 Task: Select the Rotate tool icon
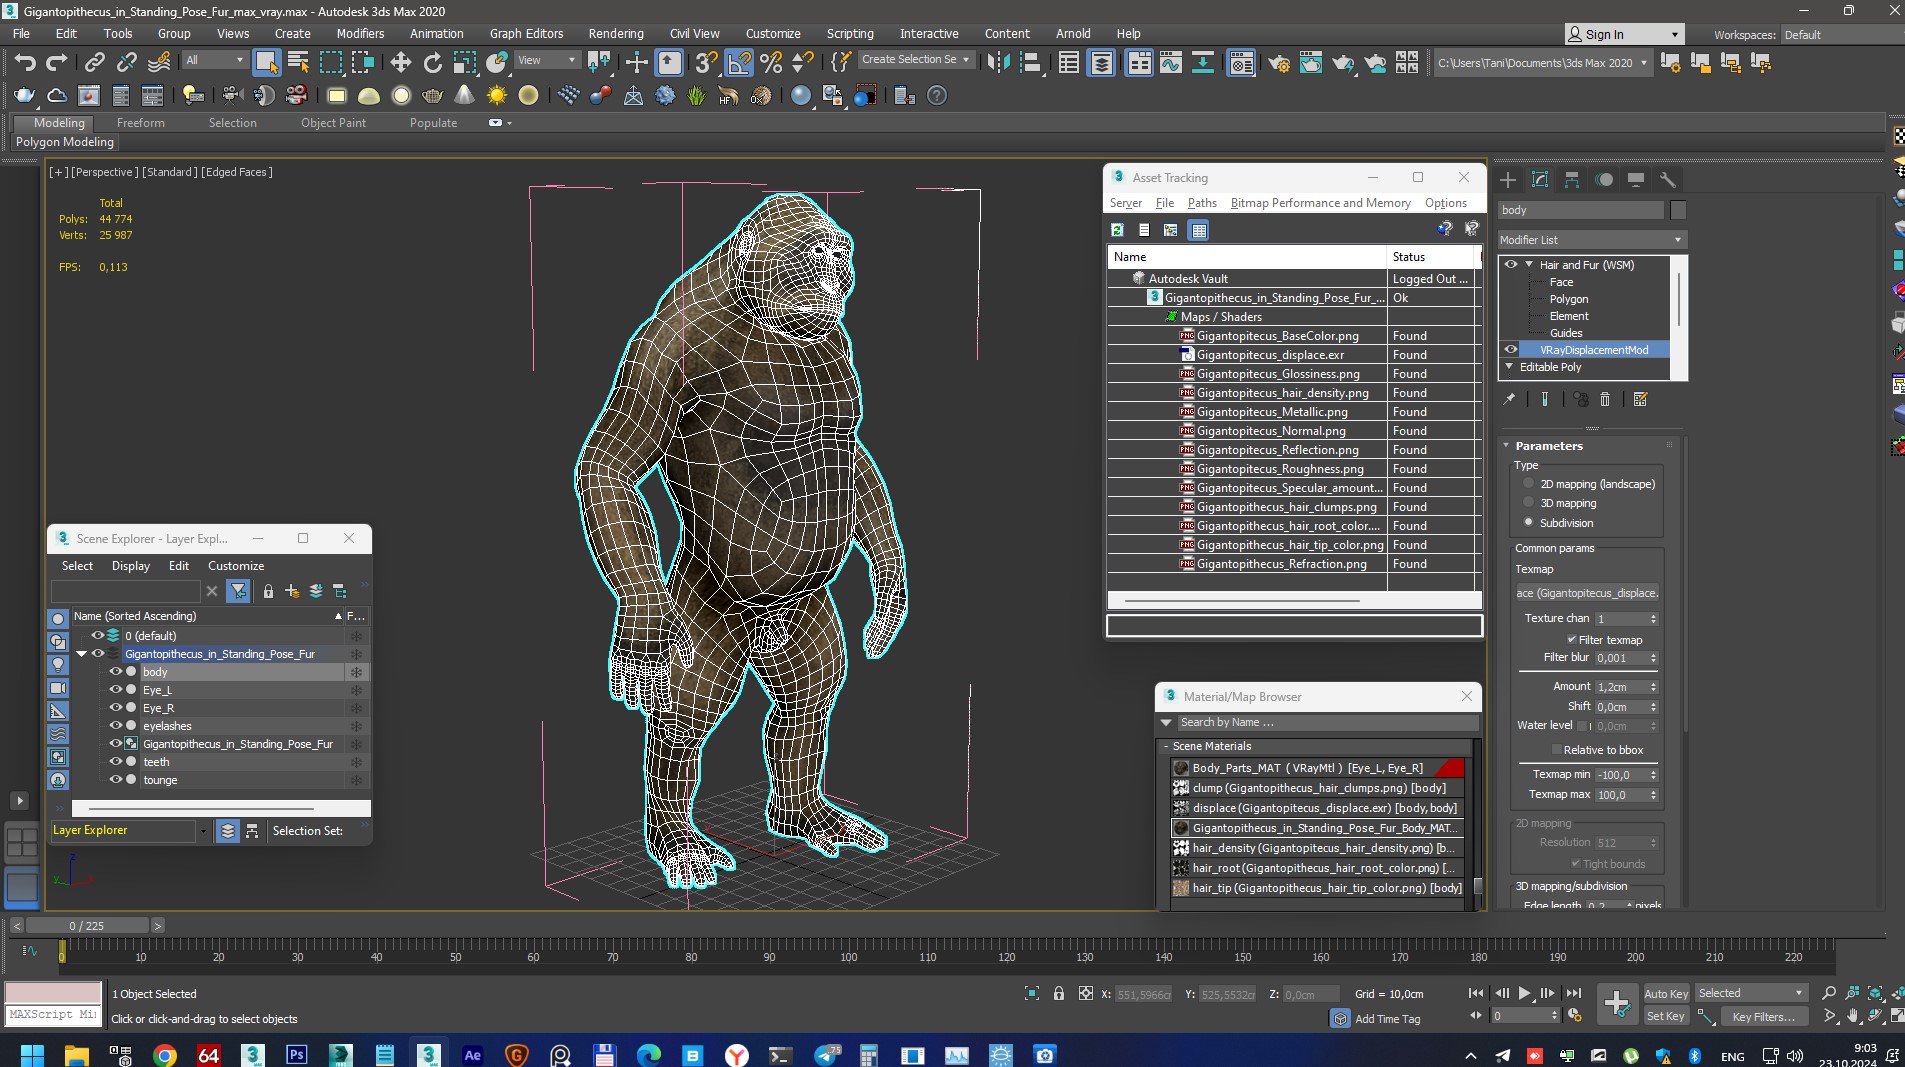[x=432, y=63]
